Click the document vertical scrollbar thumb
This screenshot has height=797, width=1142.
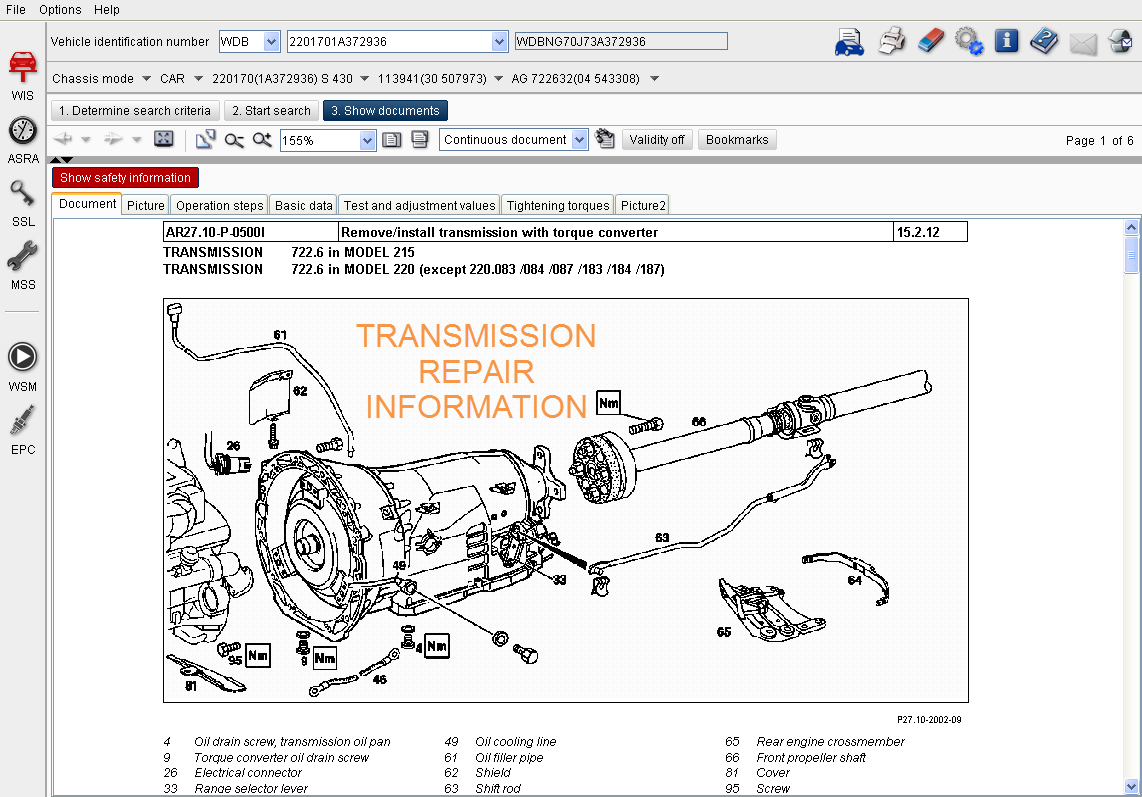(1131, 255)
